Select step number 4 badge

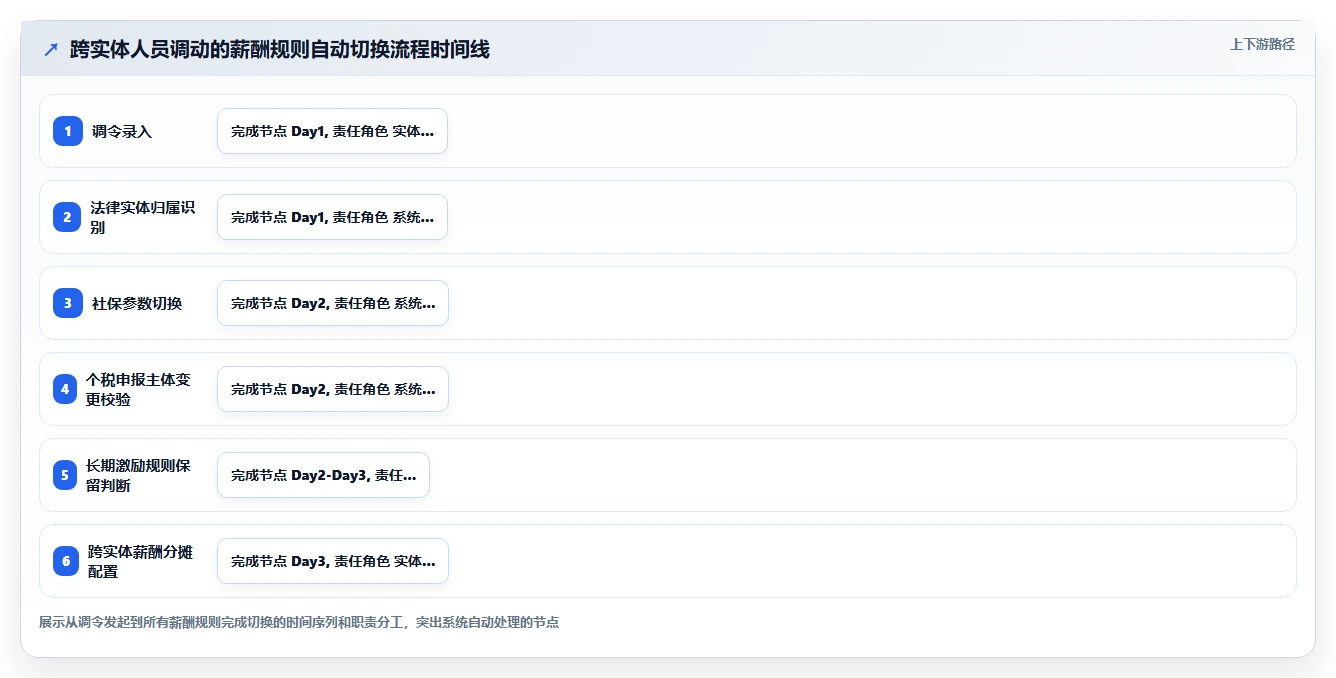click(x=65, y=389)
